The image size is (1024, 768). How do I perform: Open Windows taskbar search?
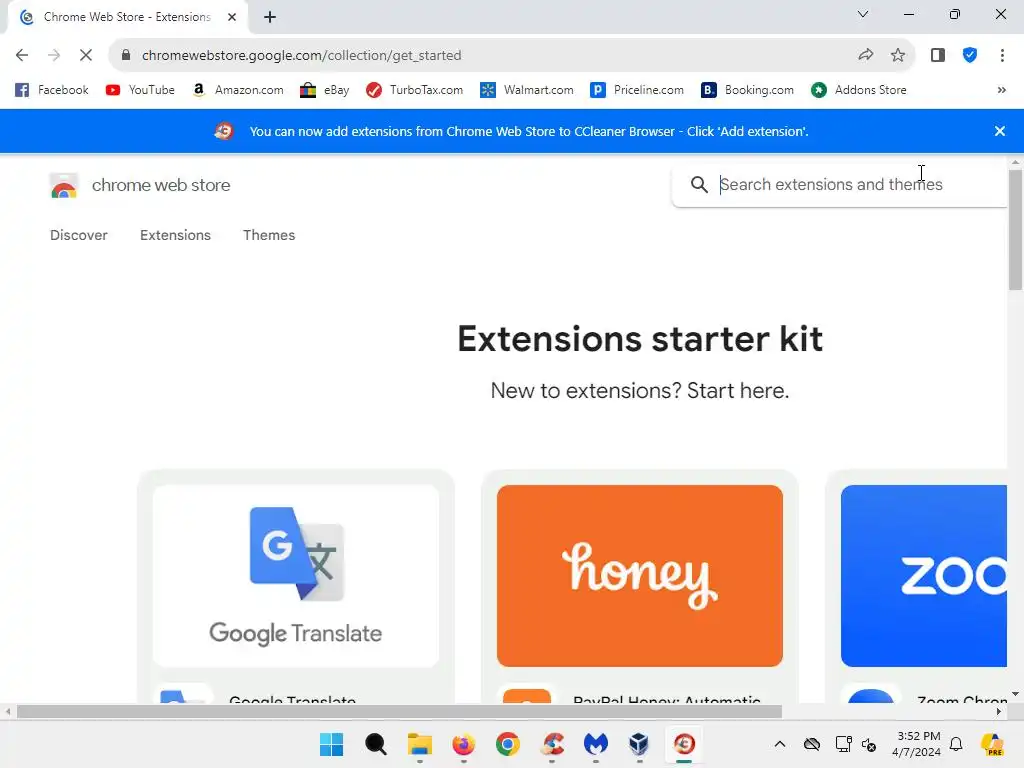(376, 744)
